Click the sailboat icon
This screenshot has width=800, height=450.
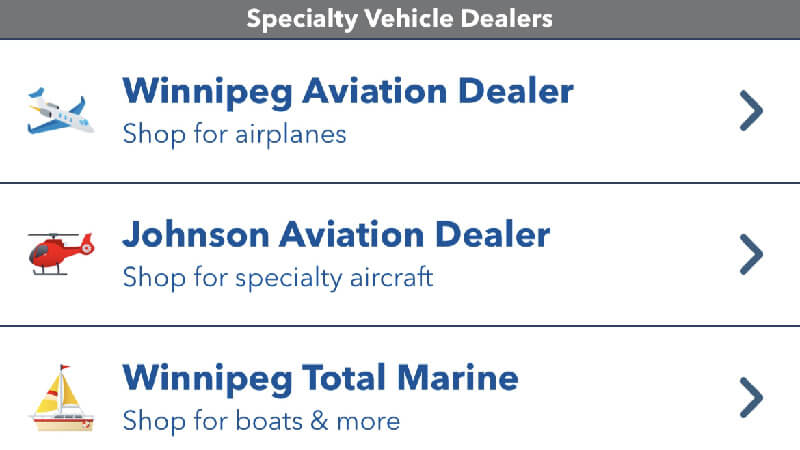tap(60, 397)
